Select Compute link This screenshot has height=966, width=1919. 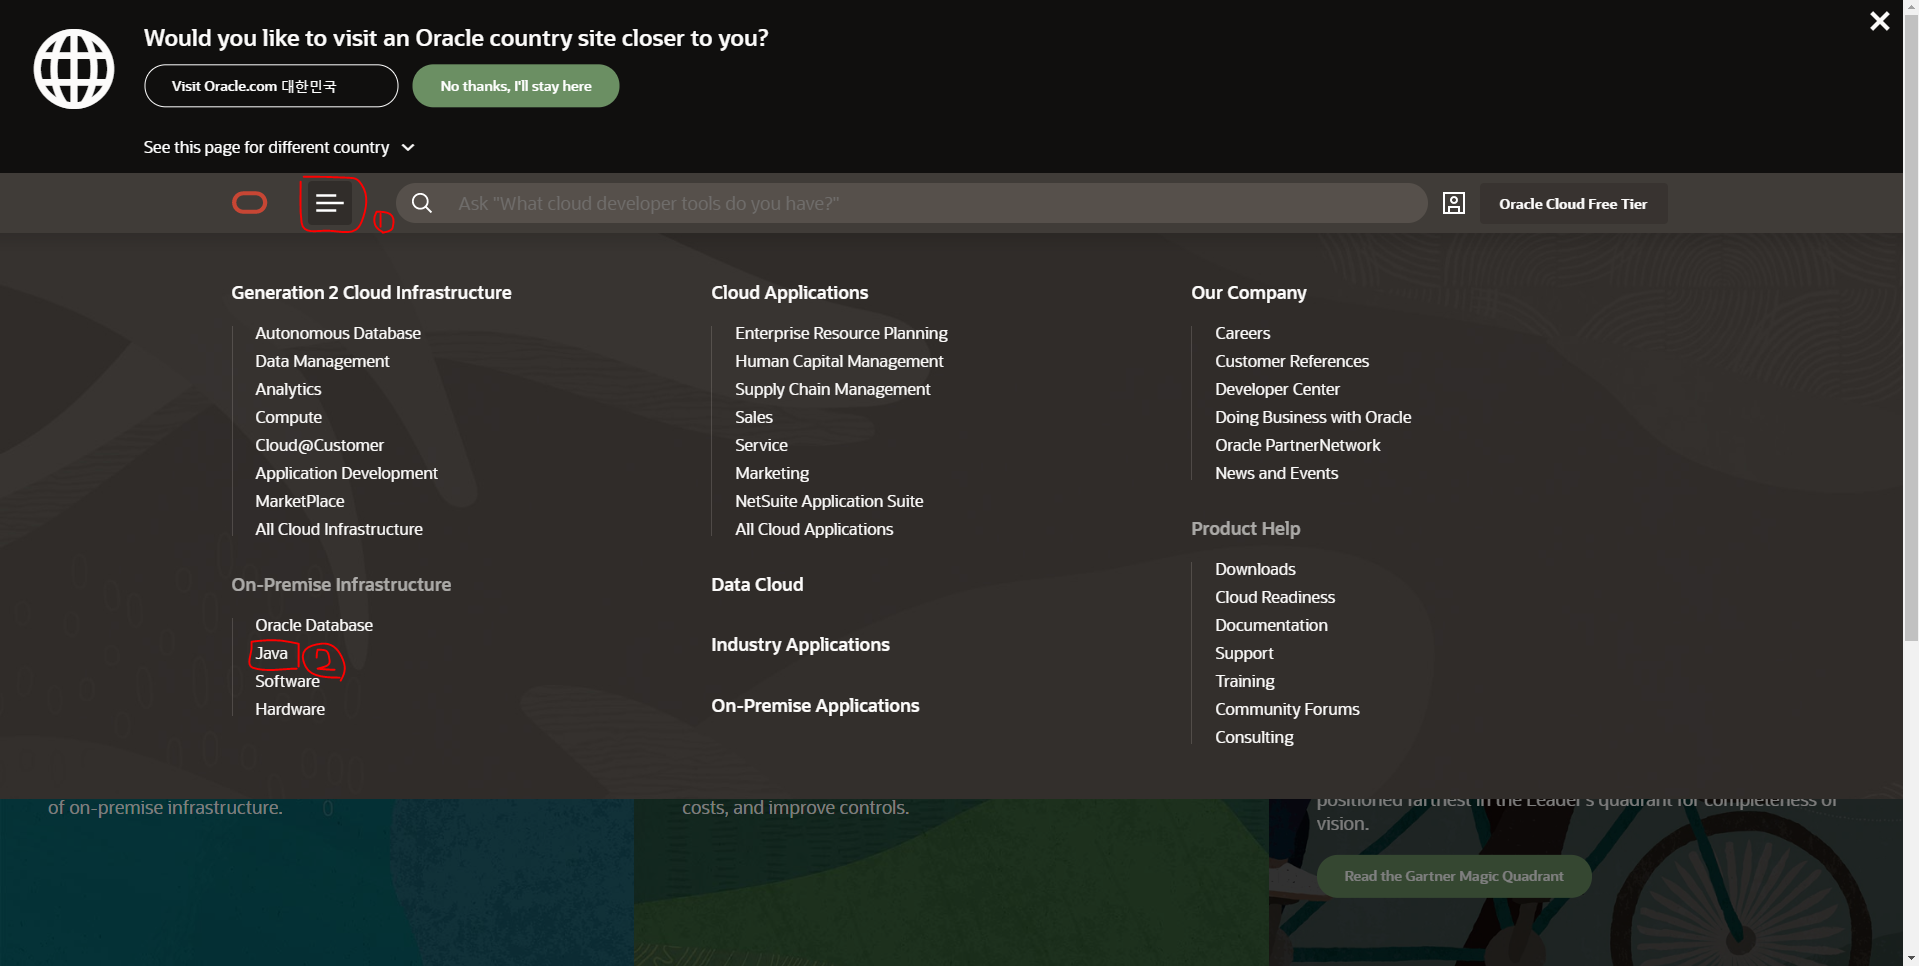(x=288, y=417)
